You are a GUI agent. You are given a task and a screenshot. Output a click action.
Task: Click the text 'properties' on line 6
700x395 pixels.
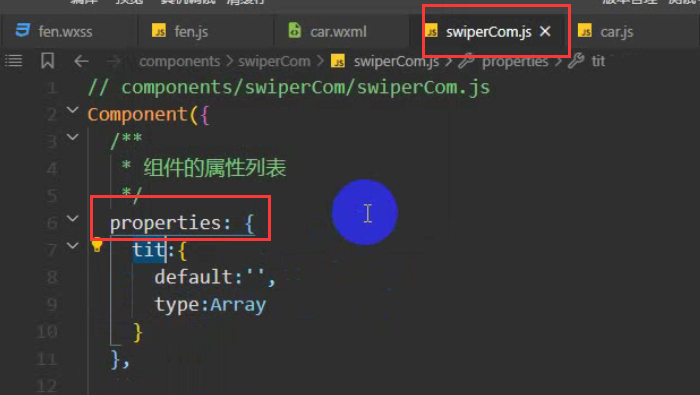coord(166,223)
